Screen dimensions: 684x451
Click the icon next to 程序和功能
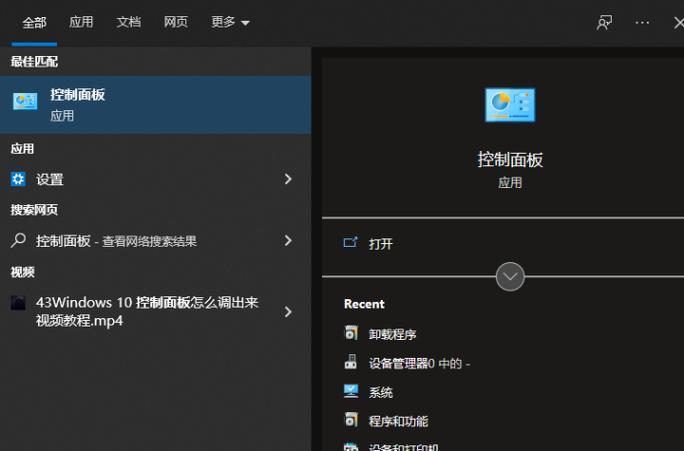click(351, 420)
